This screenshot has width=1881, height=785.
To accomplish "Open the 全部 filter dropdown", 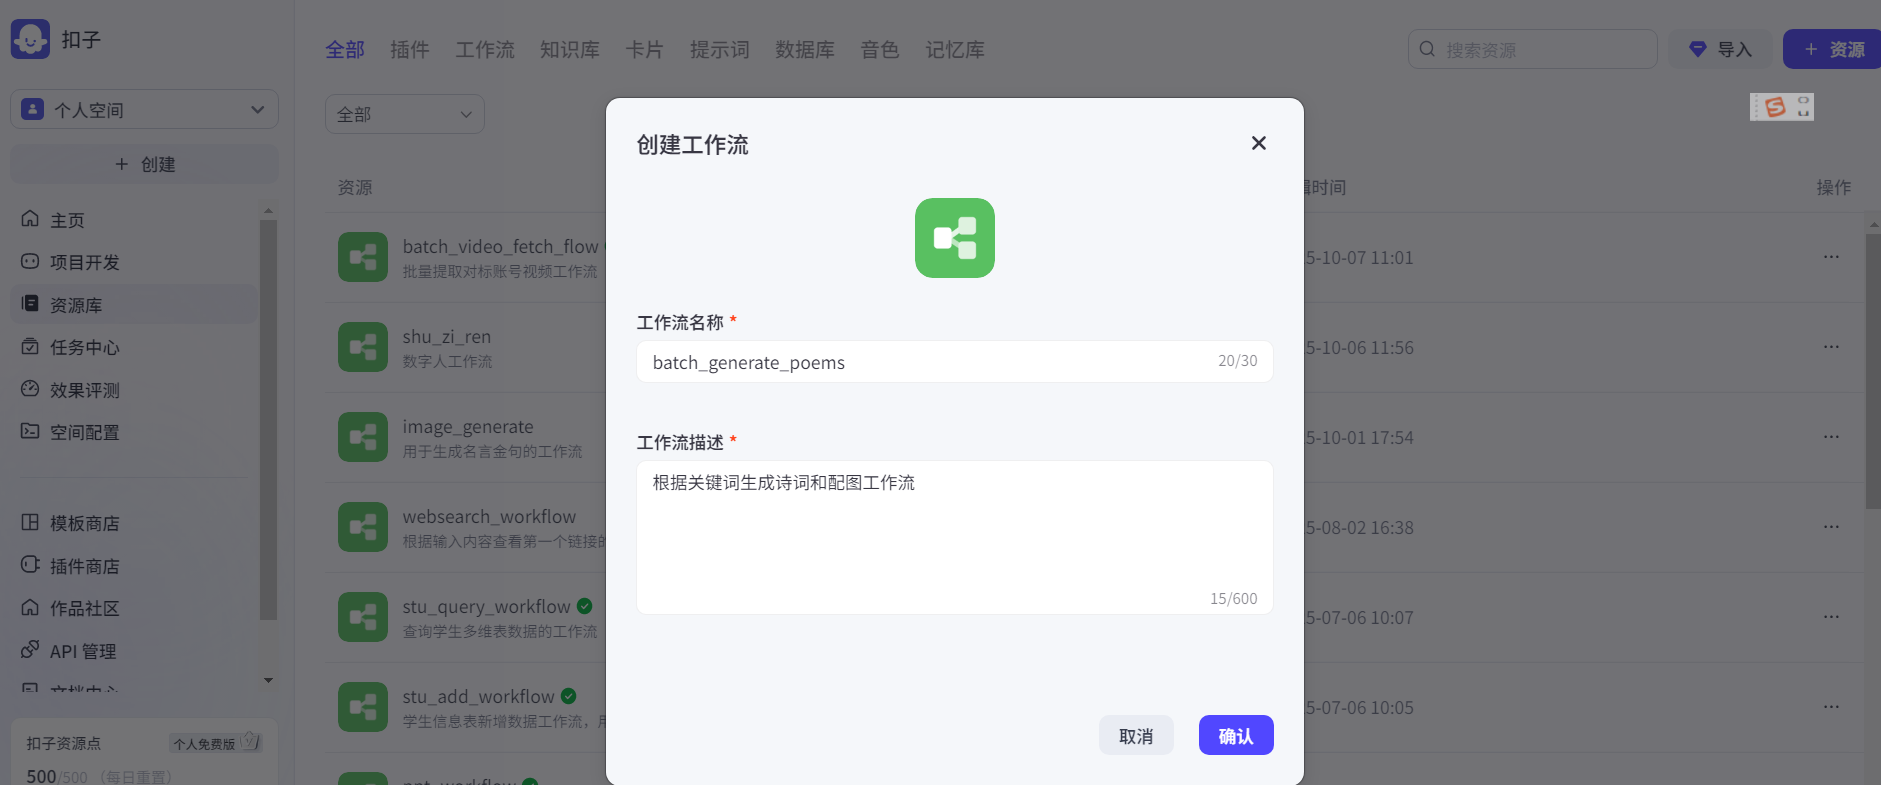I will pyautogui.click(x=405, y=114).
